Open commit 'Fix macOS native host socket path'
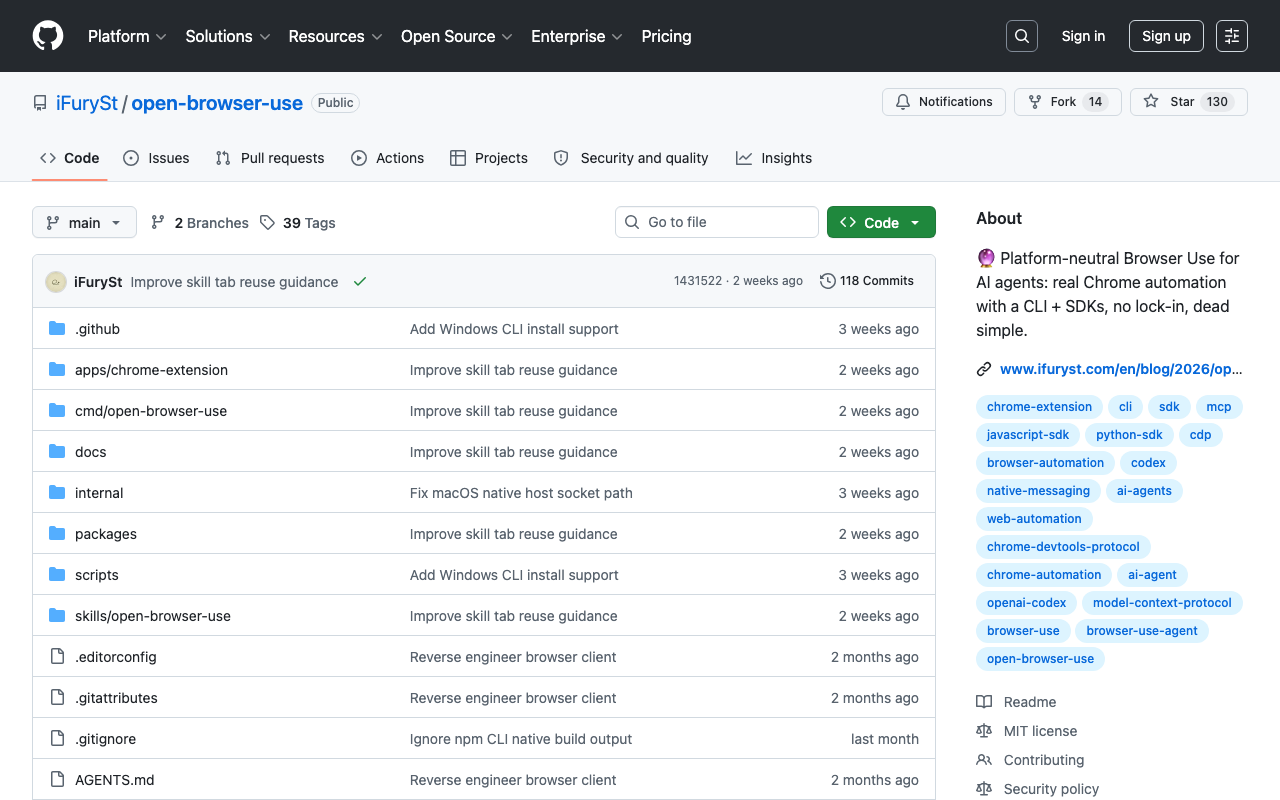 click(521, 493)
